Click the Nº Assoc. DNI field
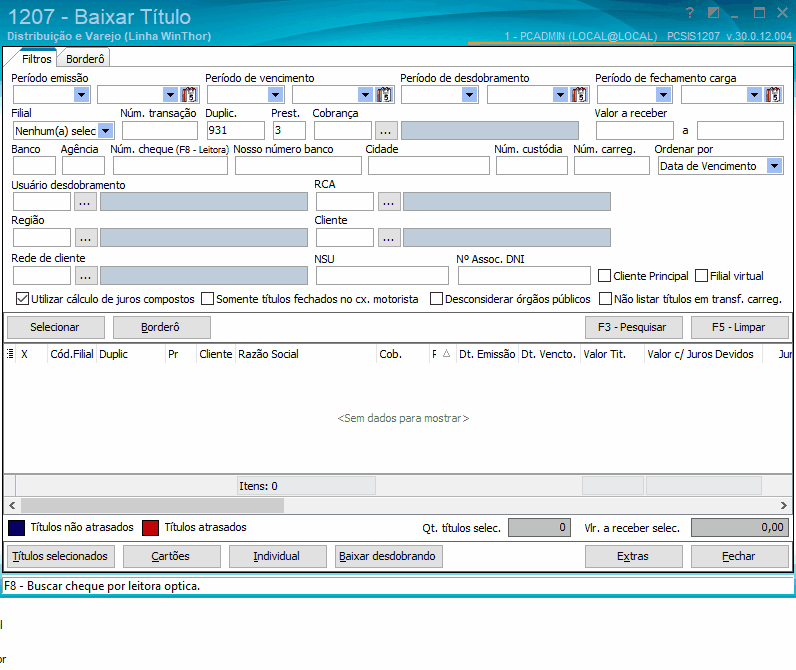Viewport: 796px width, 670px height. click(x=524, y=276)
